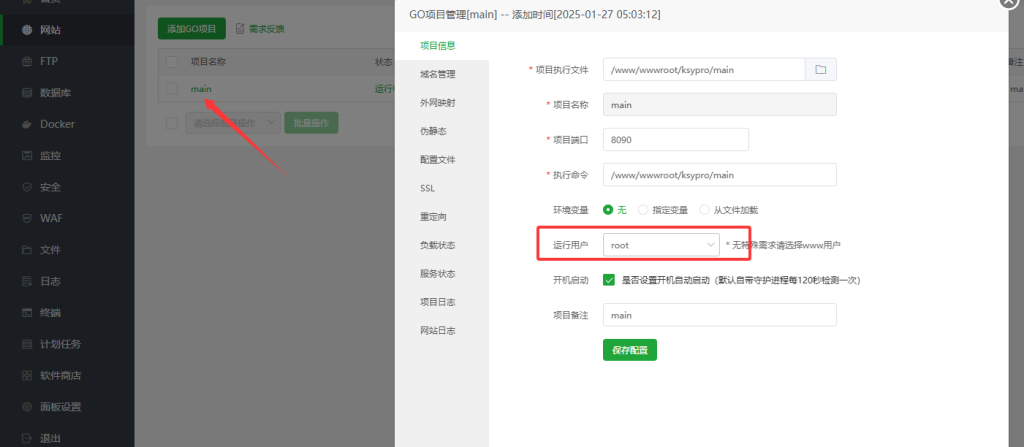
Task: Select the 从文件加载 radio option
Action: (705, 210)
